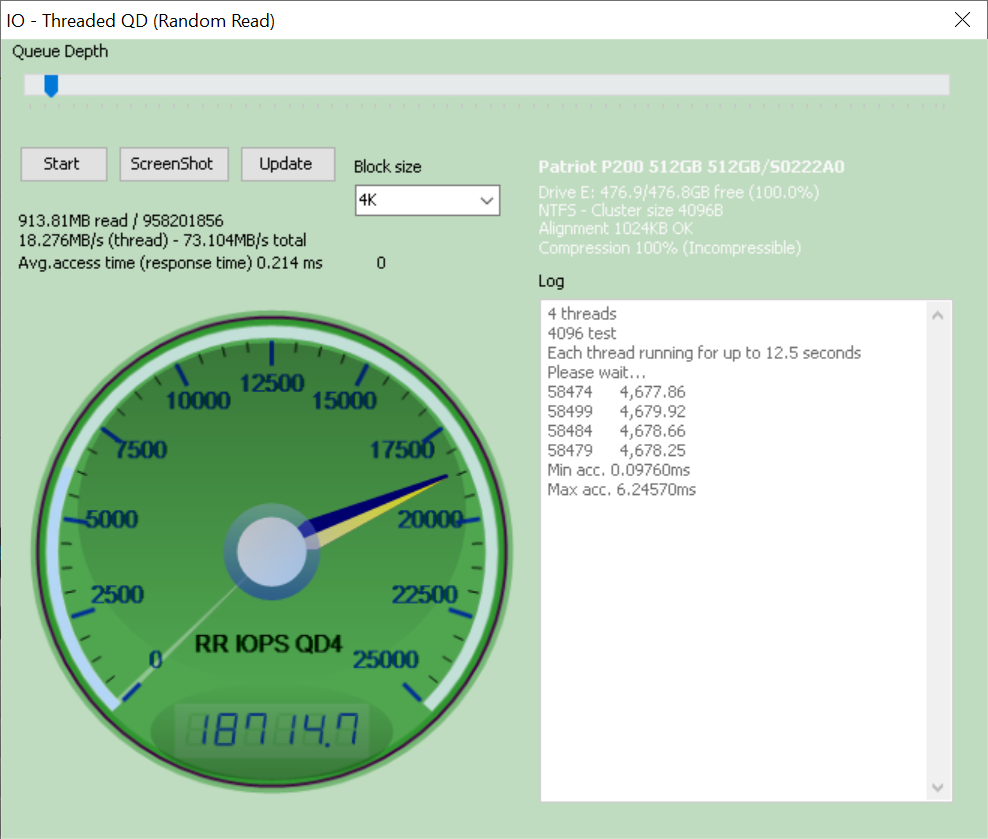Screen dimensions: 988x839
Task: Click the log row '58474 4,677.86'
Action: 616,392
